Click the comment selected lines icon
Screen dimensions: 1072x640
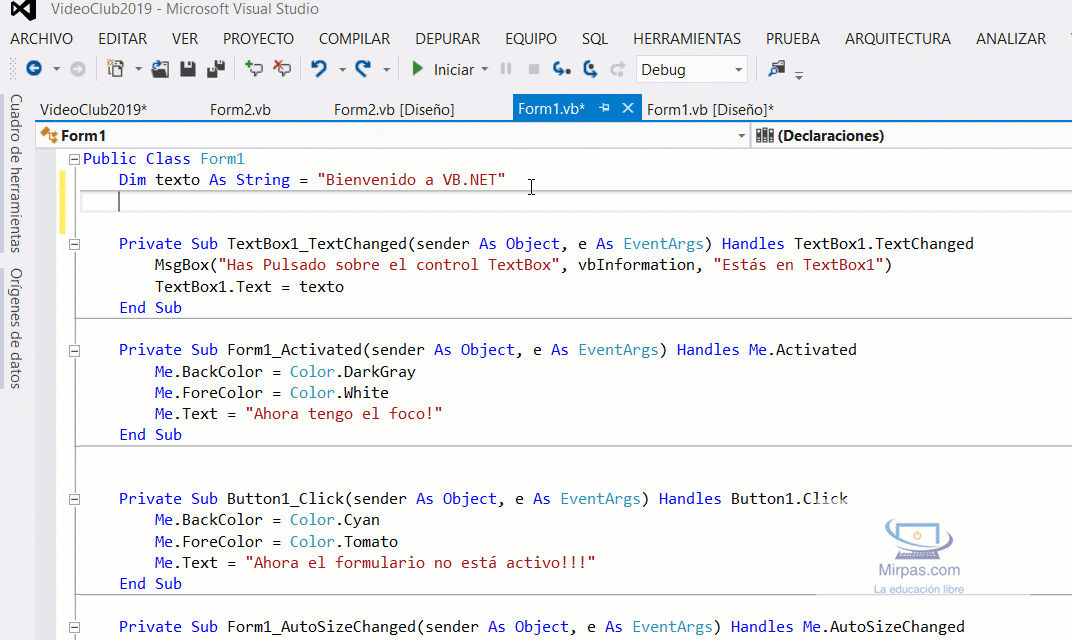coord(254,69)
